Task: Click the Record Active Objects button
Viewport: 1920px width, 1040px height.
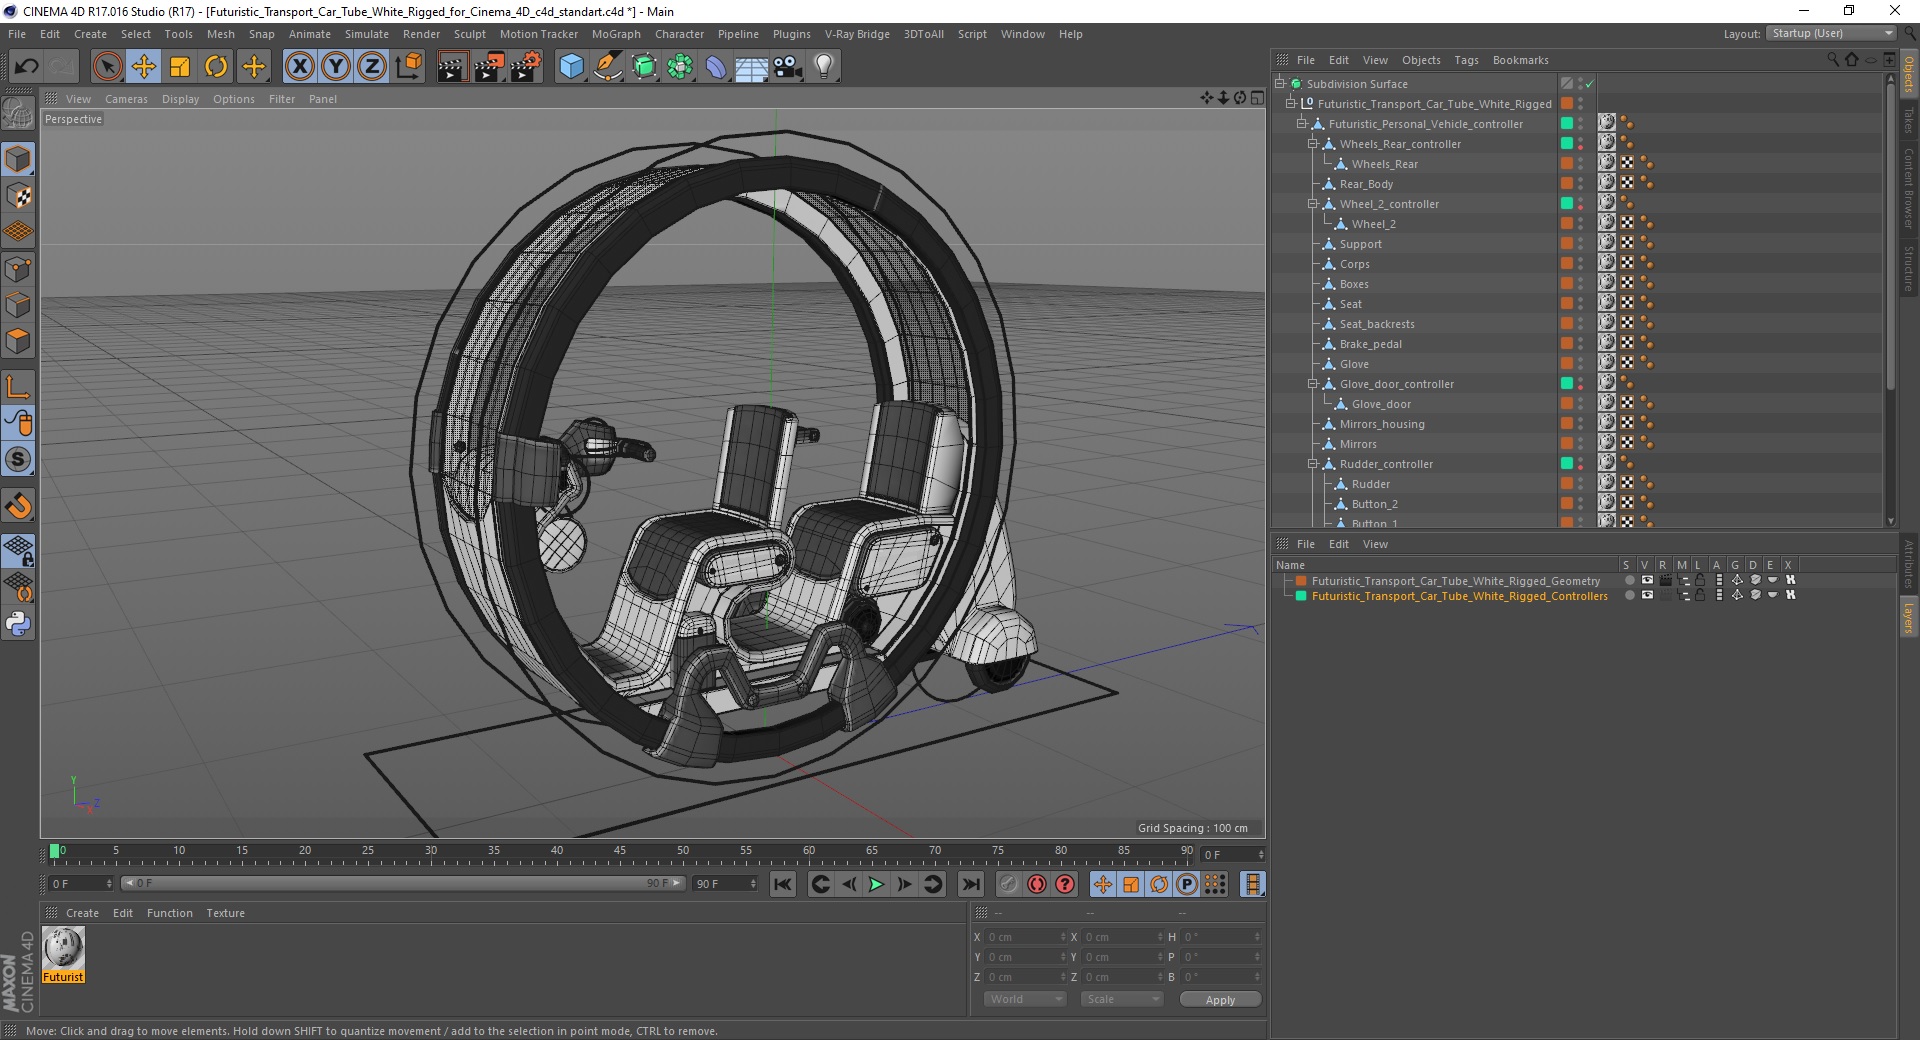Action: 1008,884
